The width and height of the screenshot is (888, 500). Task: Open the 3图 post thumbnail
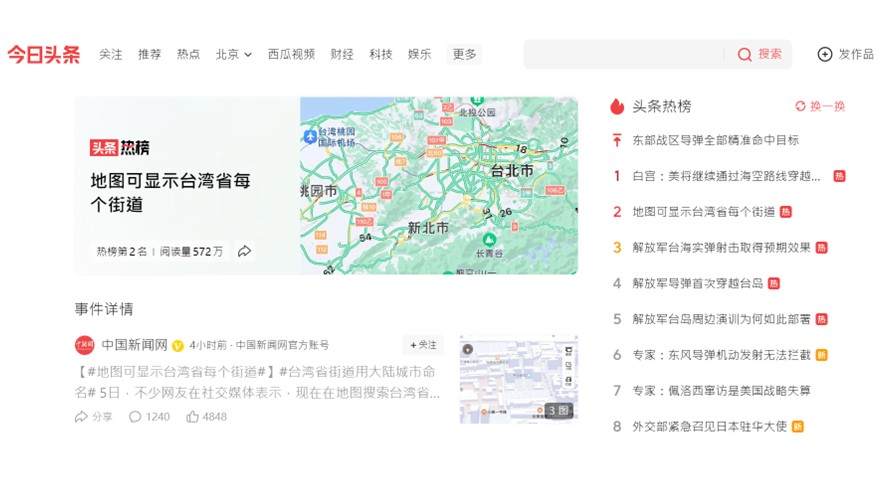tap(519, 379)
